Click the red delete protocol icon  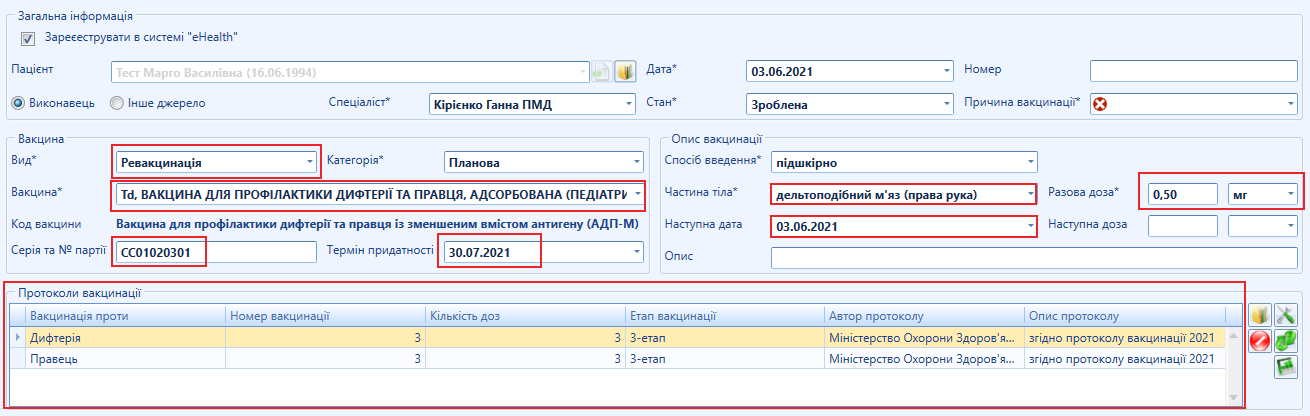point(1260,341)
